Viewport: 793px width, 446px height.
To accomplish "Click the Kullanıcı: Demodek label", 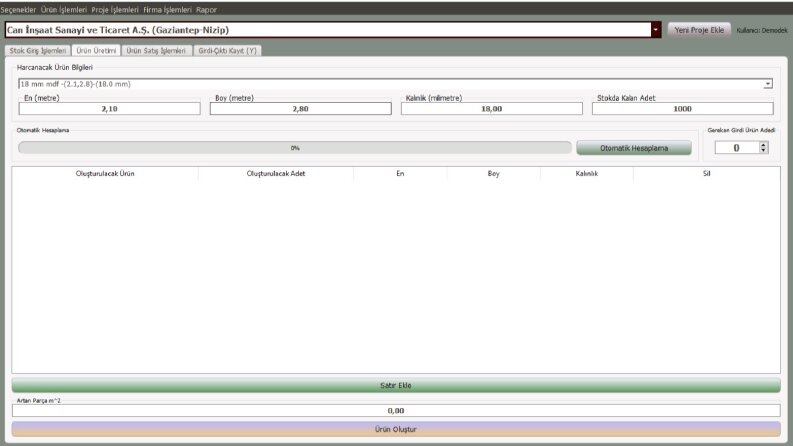I will [762, 30].
